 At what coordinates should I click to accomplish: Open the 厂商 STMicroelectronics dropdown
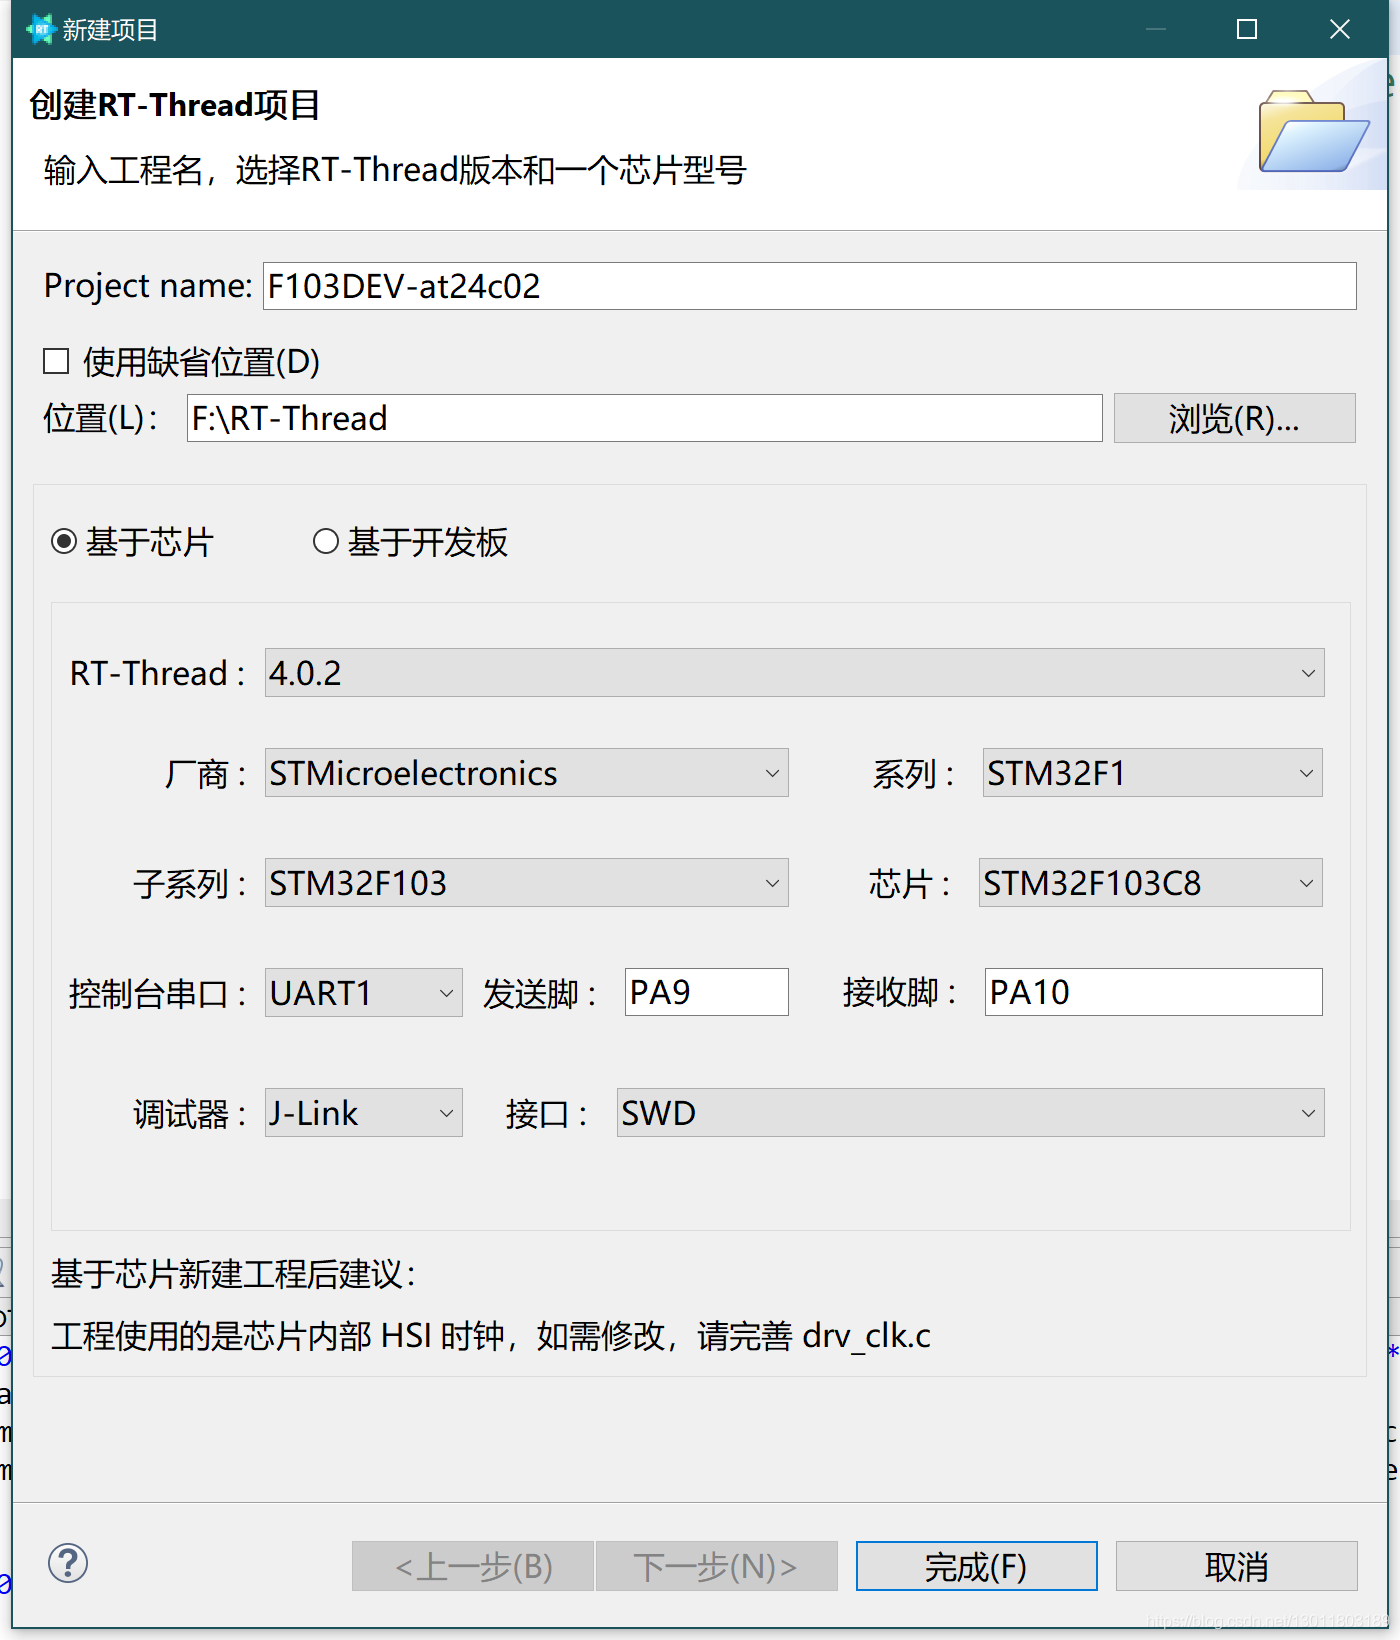(x=526, y=773)
